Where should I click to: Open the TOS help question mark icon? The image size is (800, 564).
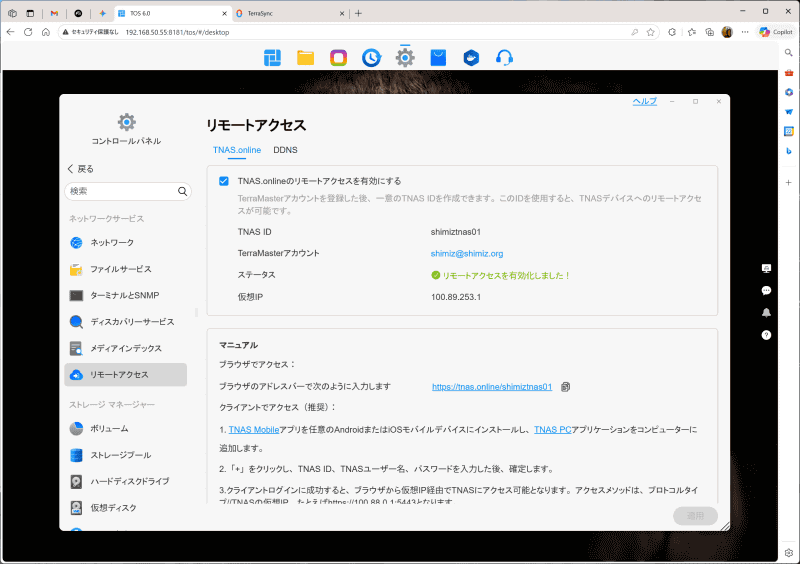(766, 335)
